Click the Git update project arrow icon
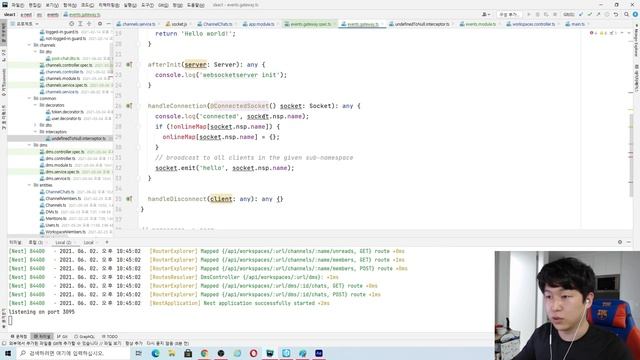 [x=581, y=14]
